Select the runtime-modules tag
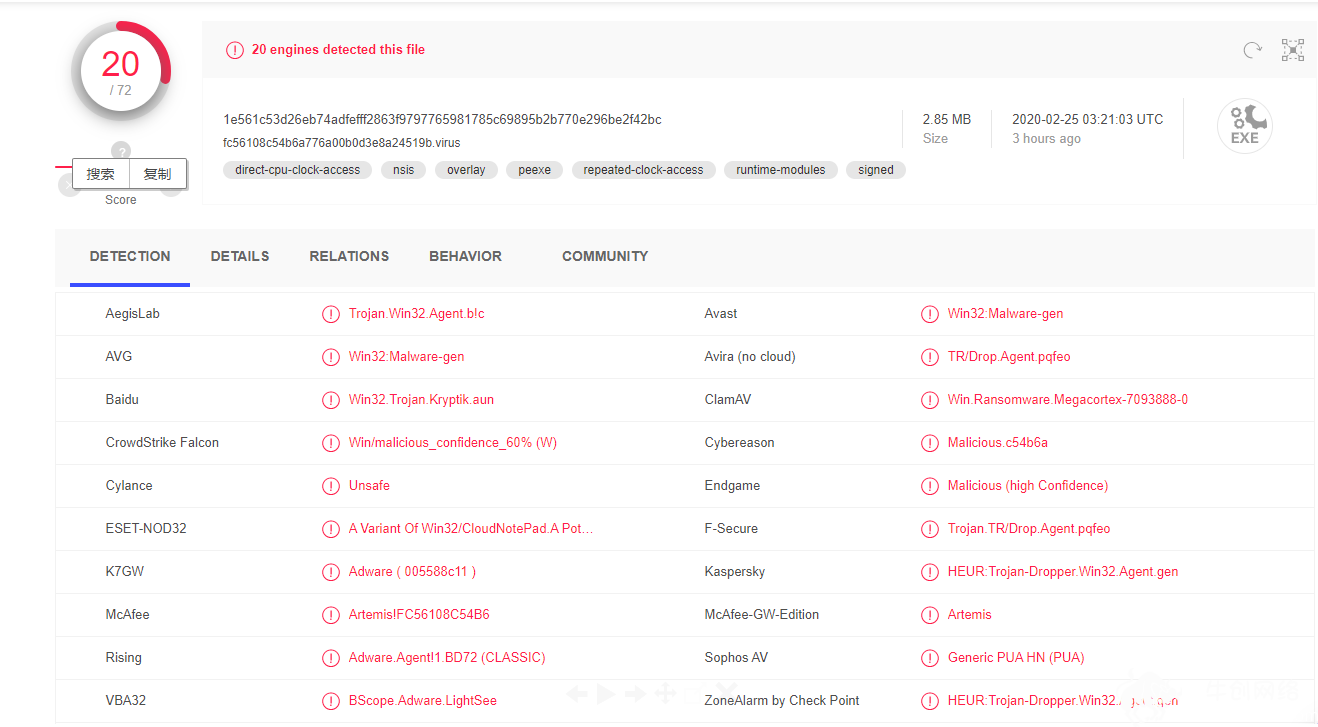Image resolution: width=1318 pixels, height=727 pixels. (x=781, y=170)
